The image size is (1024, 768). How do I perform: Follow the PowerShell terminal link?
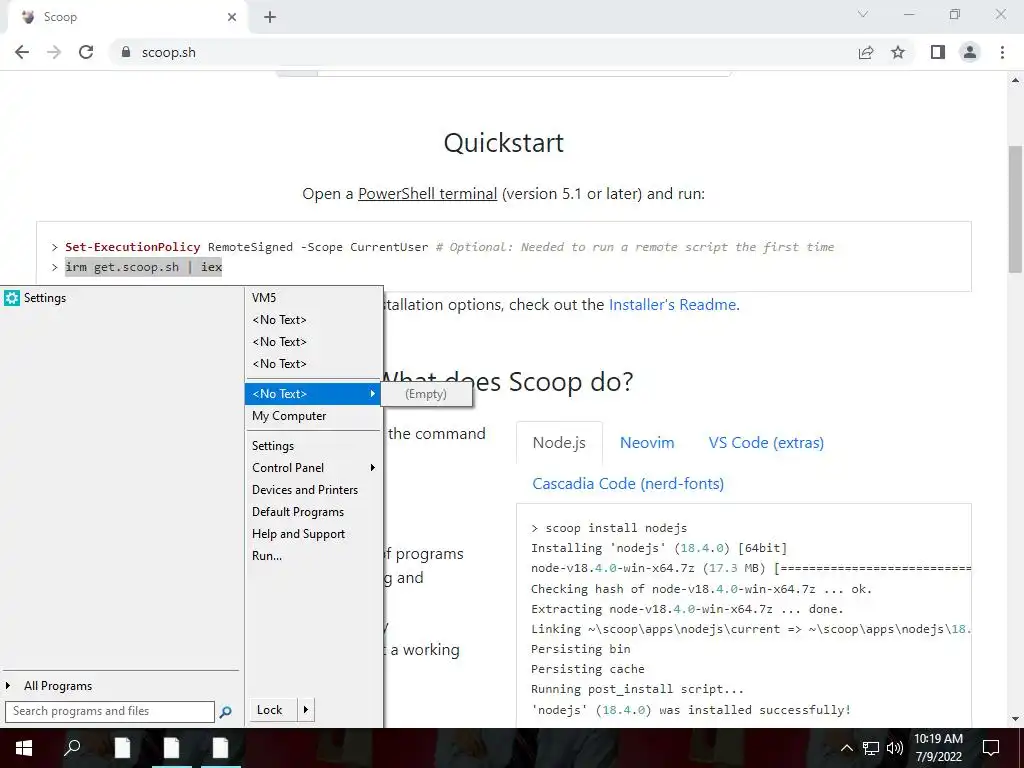428,194
